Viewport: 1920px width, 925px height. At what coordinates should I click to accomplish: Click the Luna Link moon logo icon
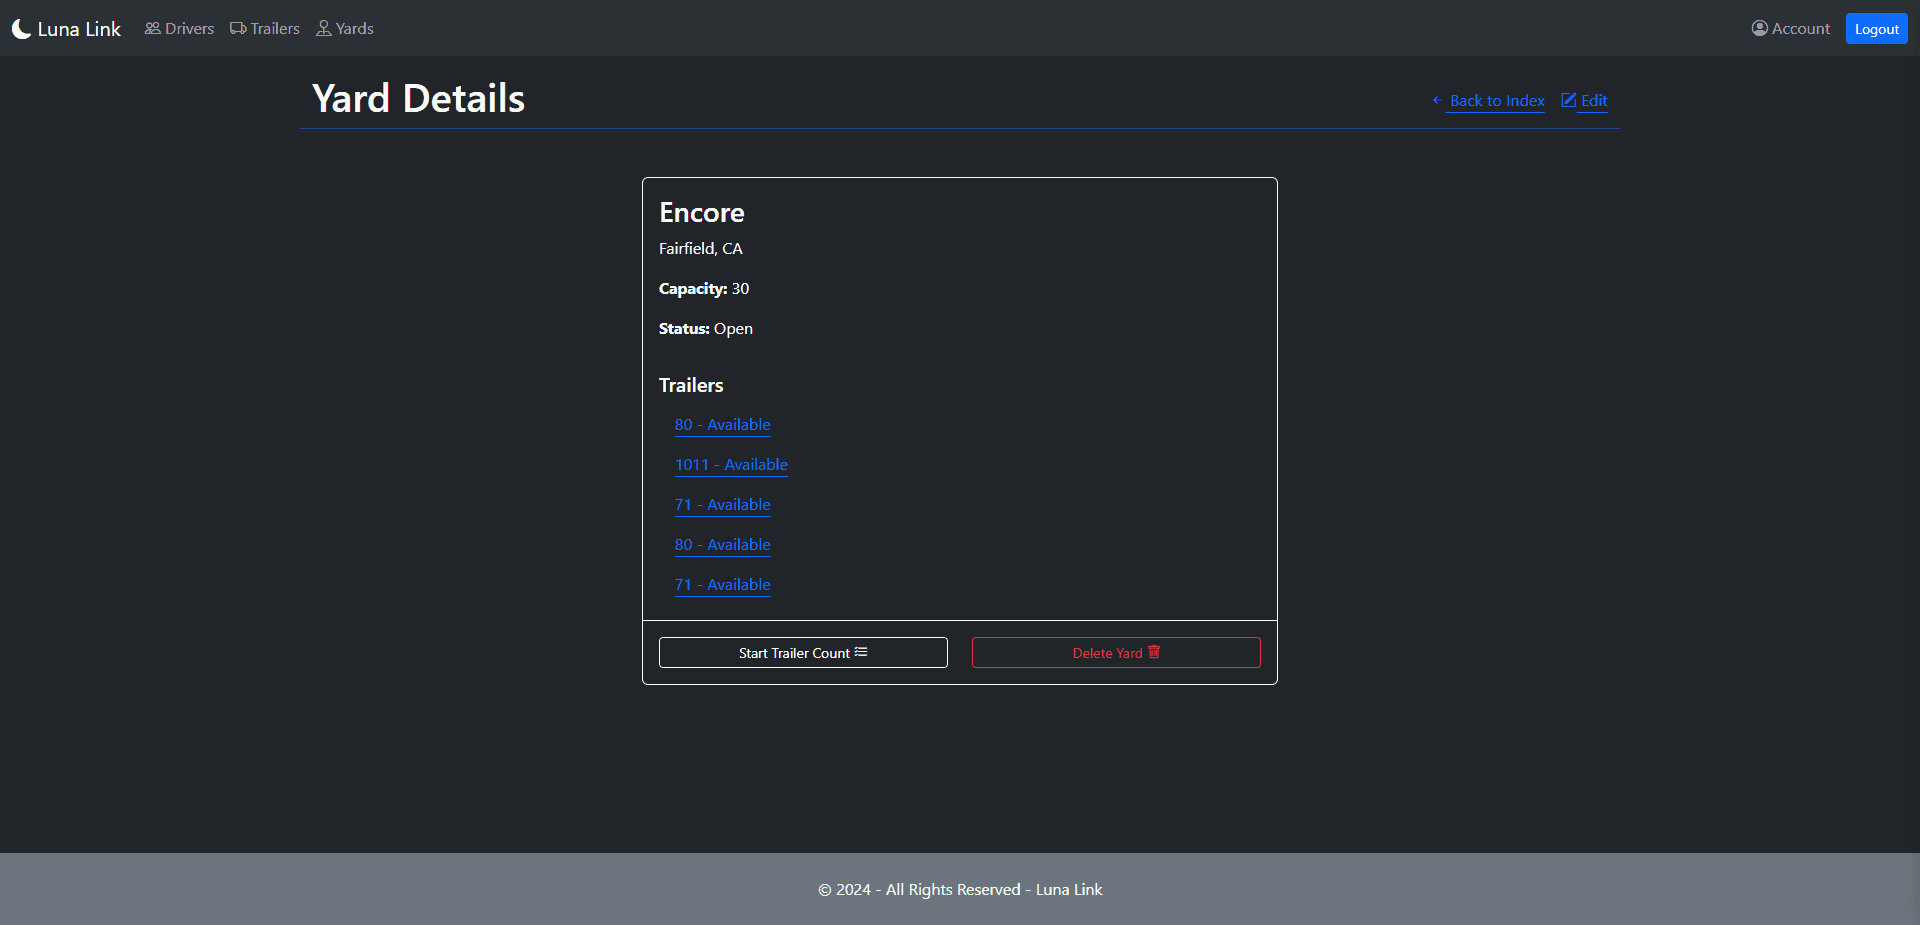21,29
